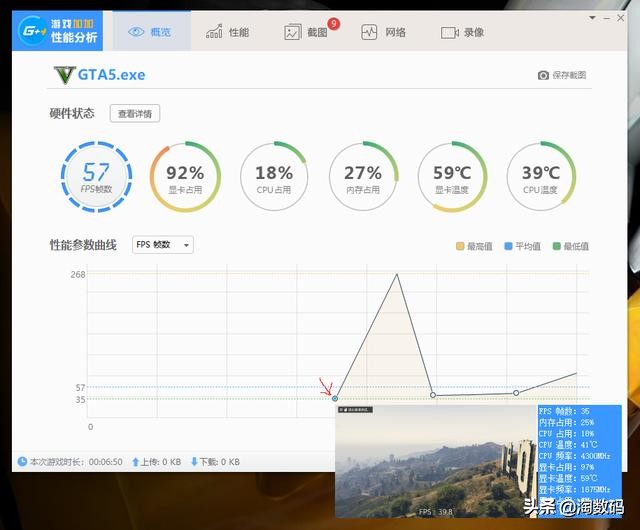Click the 性能参数曲线 section heading
This screenshot has height=530, width=640.
click(83, 245)
